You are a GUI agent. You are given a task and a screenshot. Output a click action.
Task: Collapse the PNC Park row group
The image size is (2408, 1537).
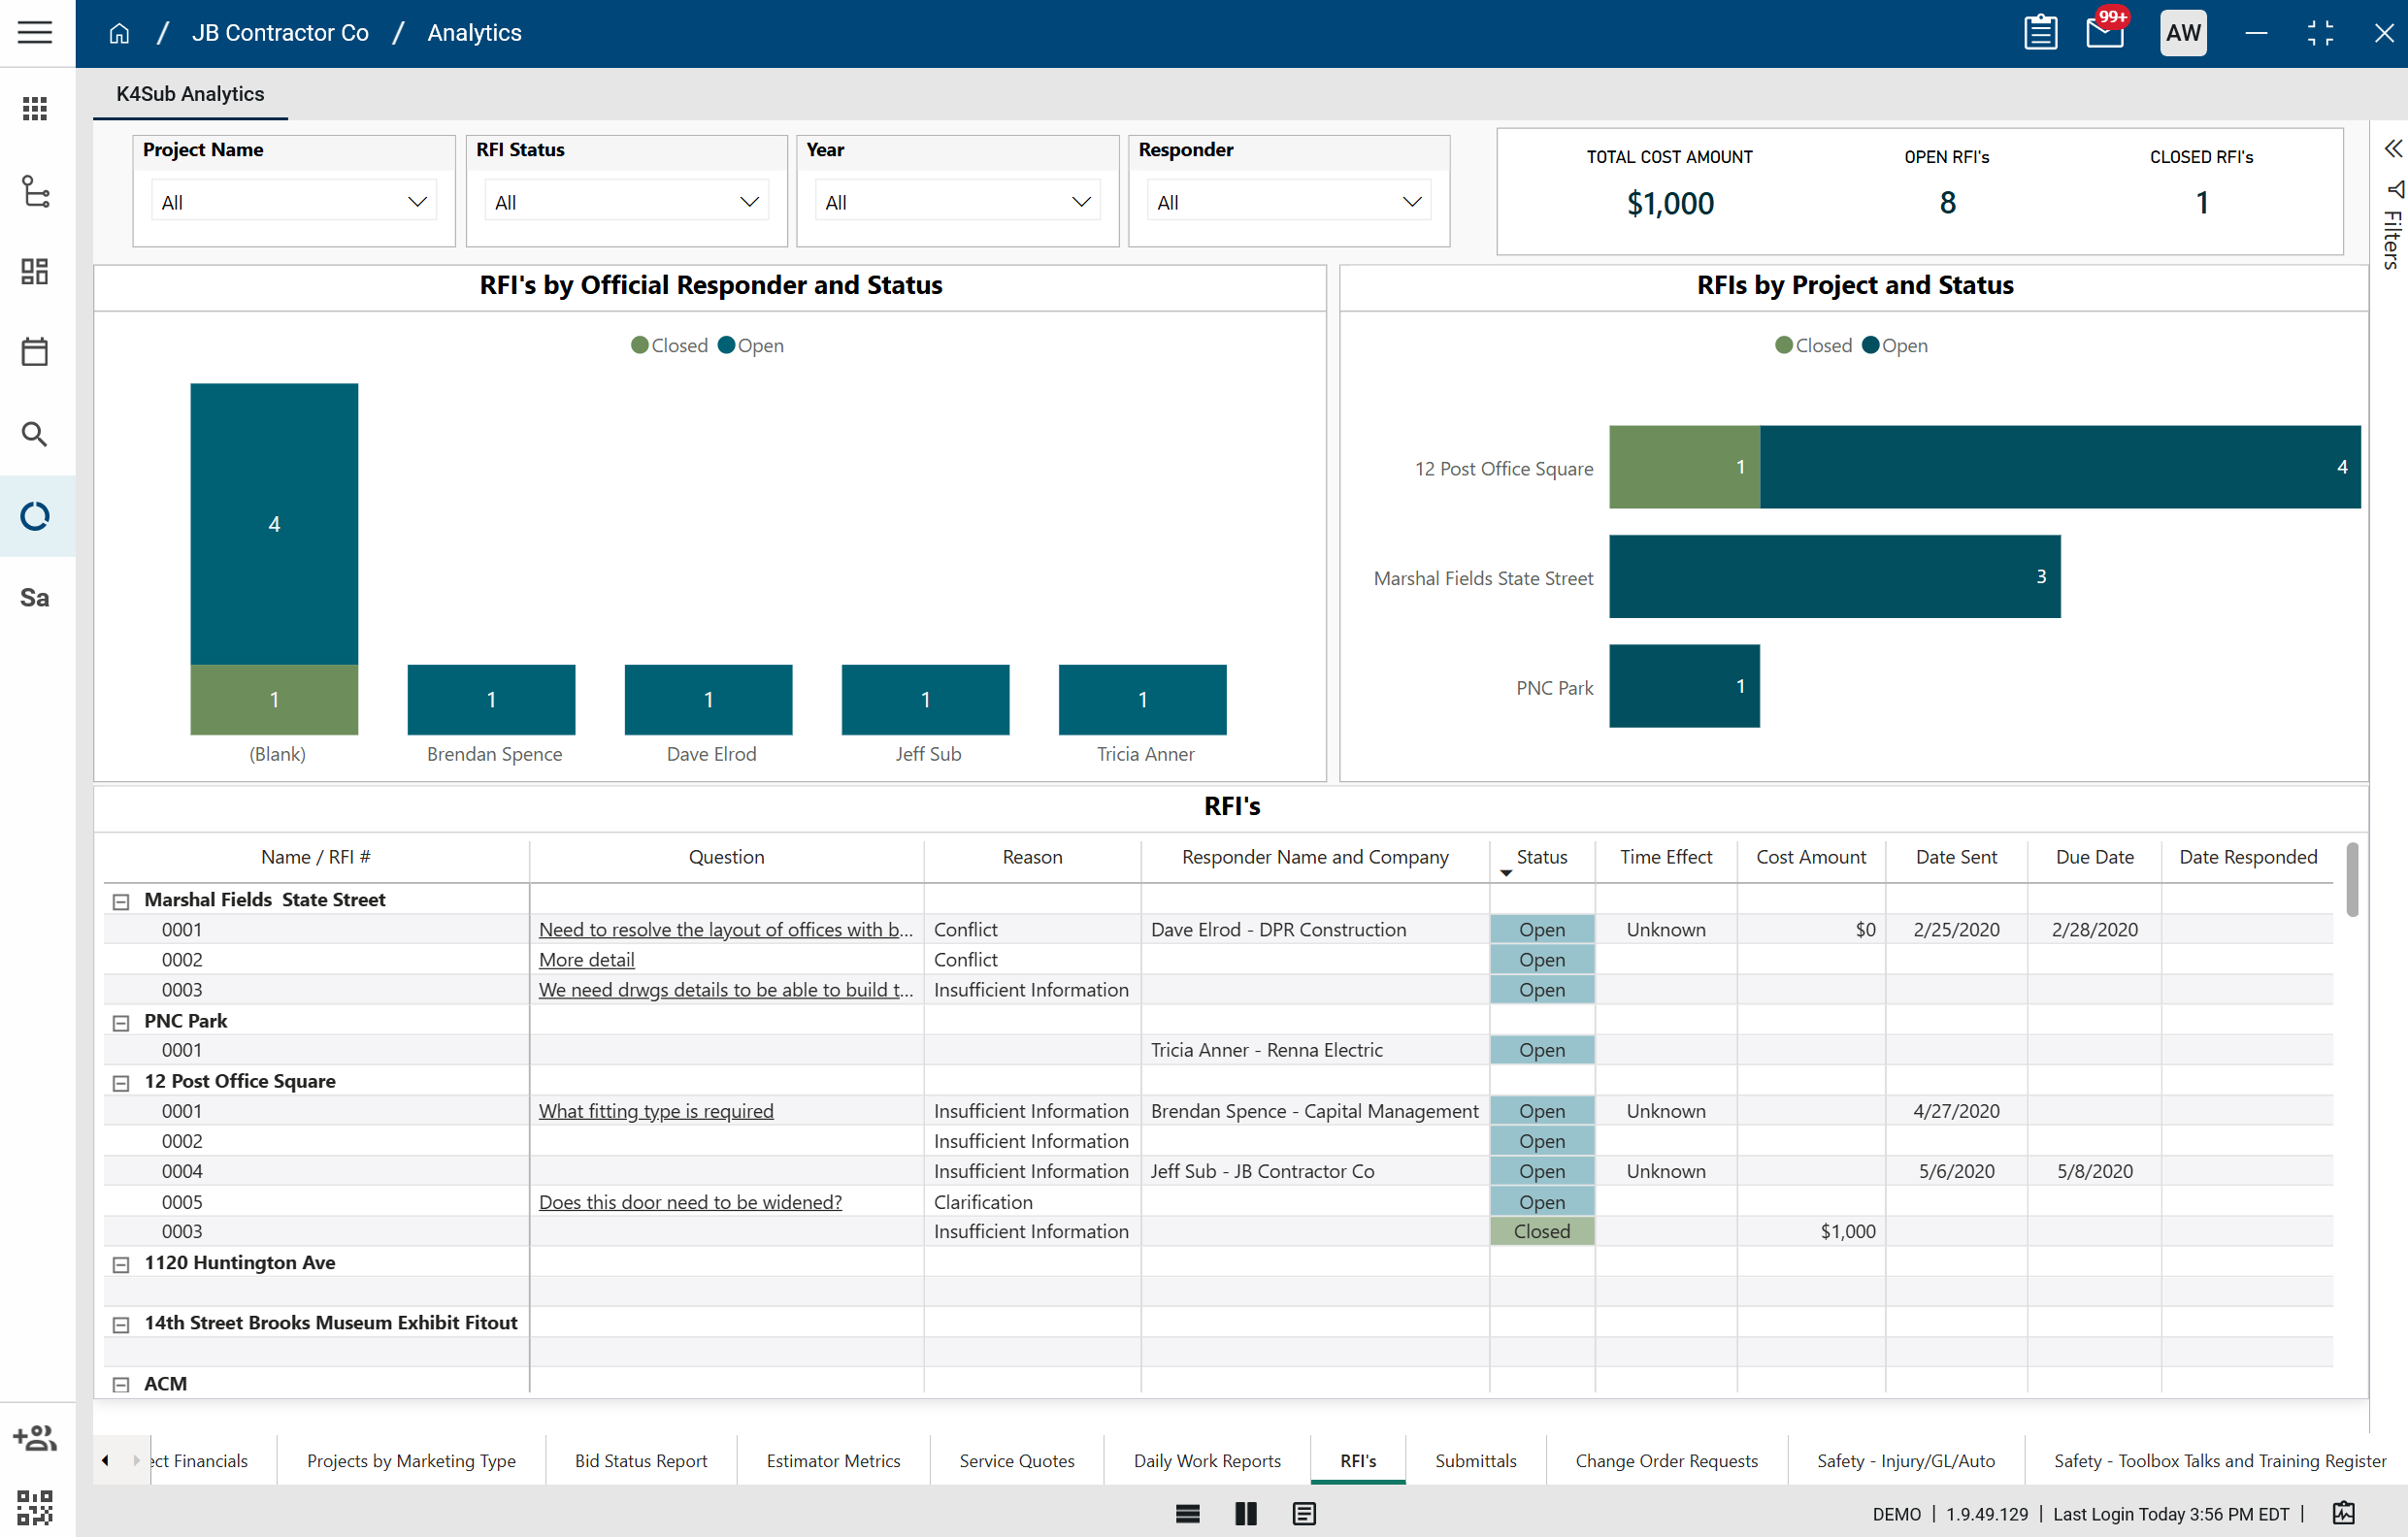click(x=121, y=1022)
